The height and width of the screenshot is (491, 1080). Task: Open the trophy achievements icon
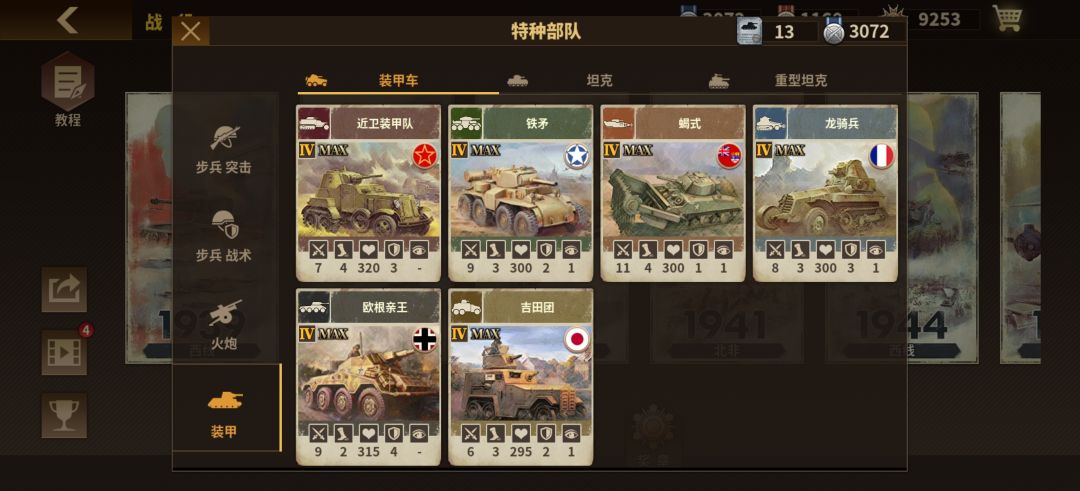tap(64, 415)
